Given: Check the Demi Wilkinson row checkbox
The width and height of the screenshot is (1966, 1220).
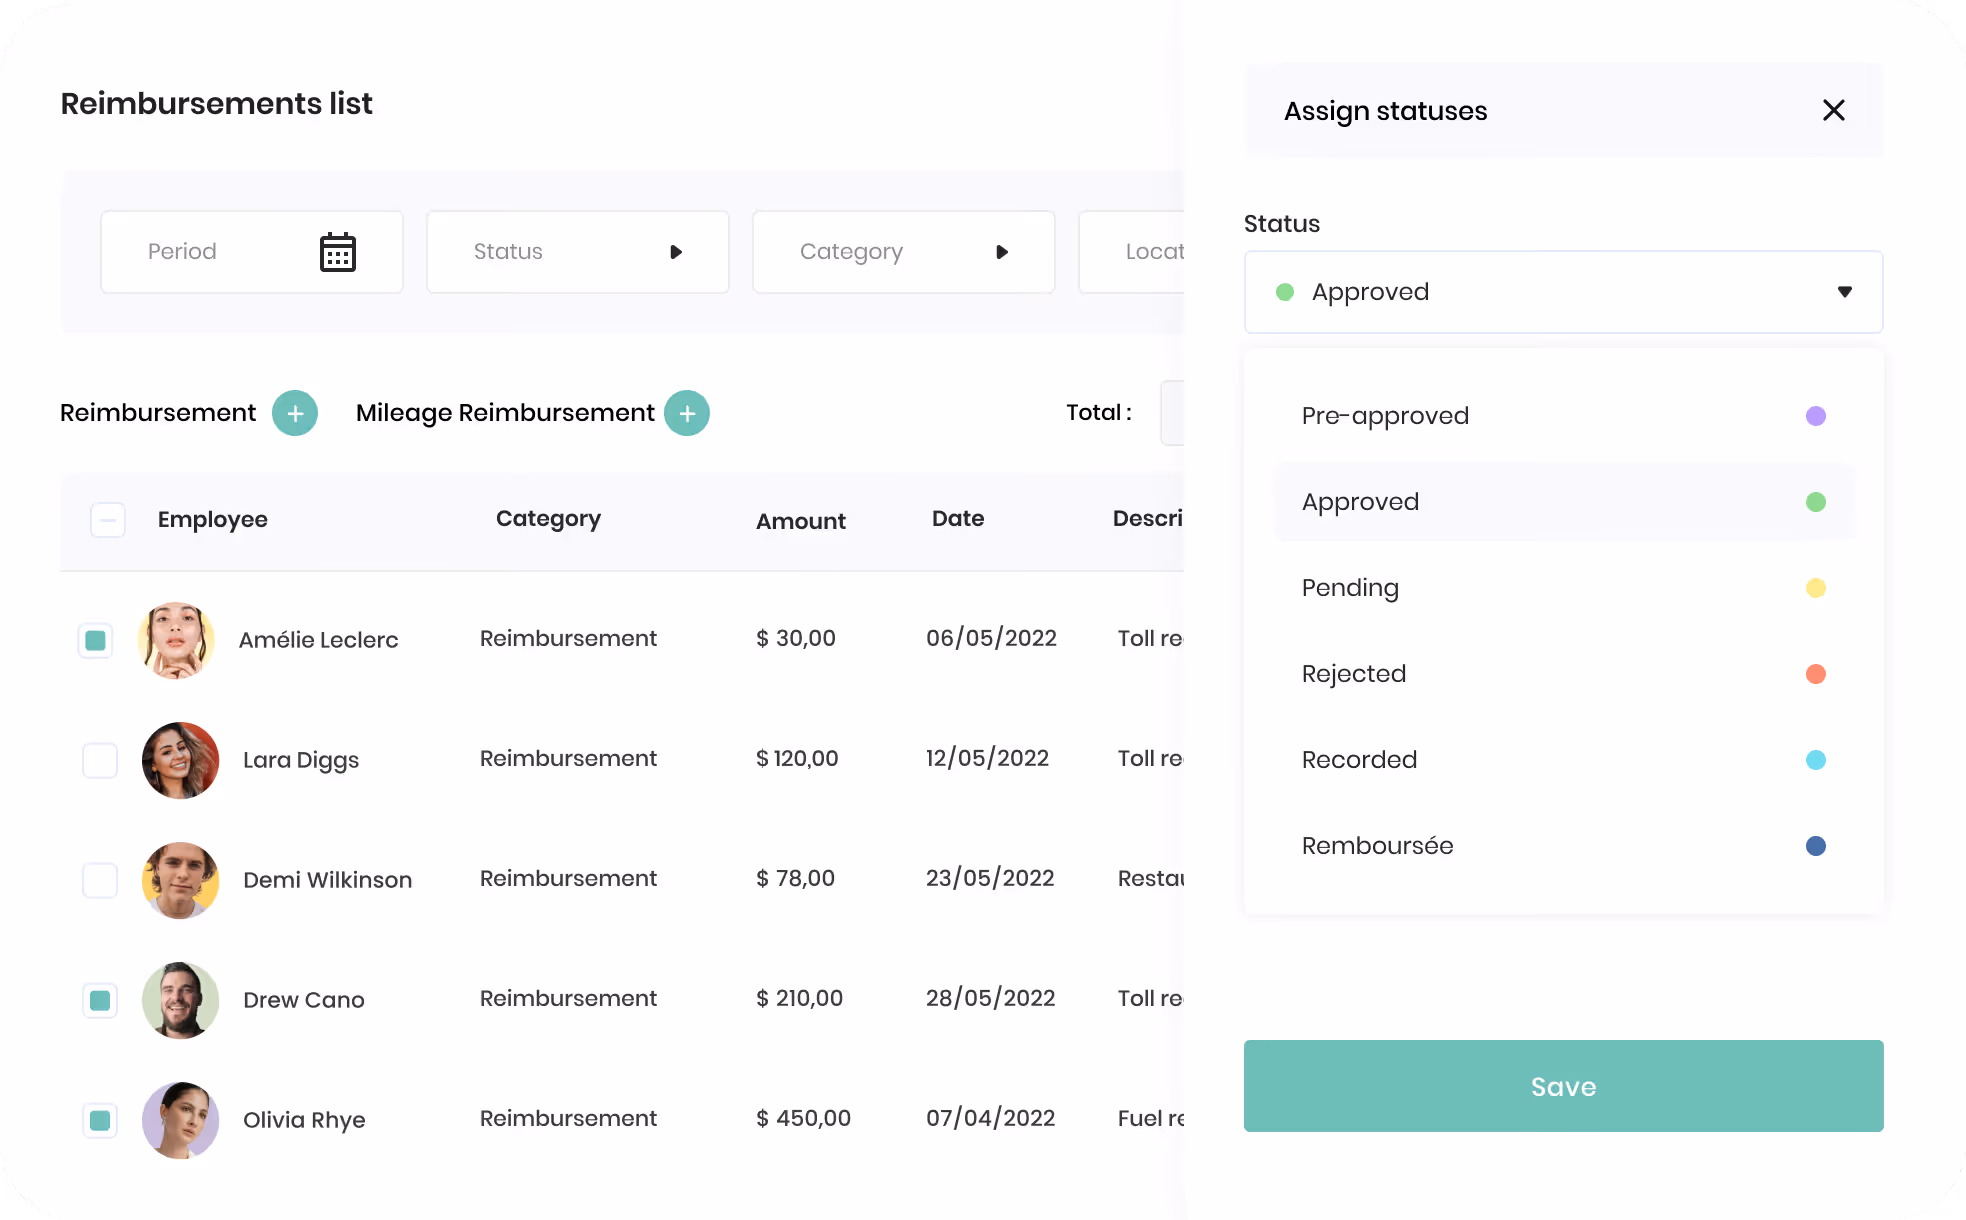Looking at the screenshot, I should (100, 880).
